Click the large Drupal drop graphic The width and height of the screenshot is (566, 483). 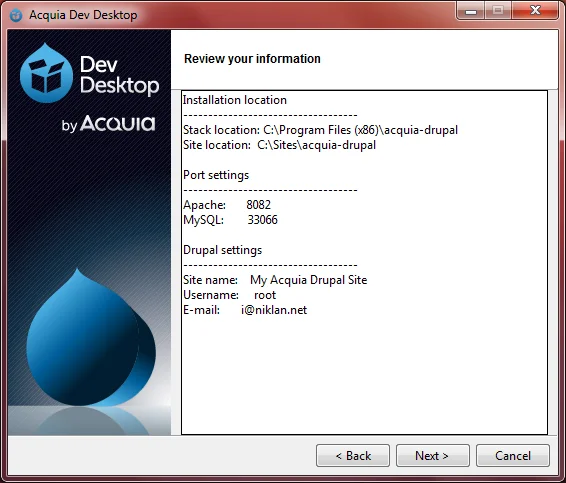click(x=91, y=338)
